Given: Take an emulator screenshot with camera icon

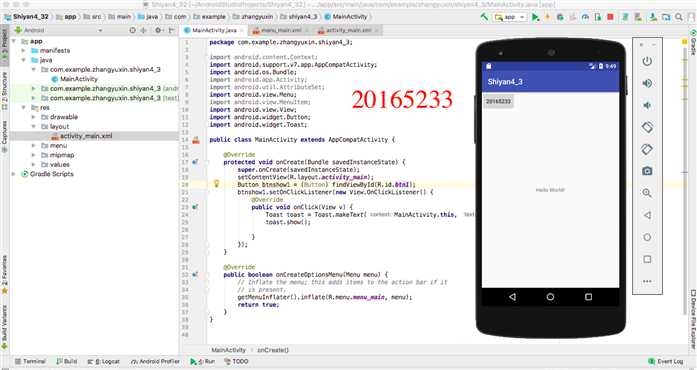Looking at the screenshot, I should click(647, 171).
